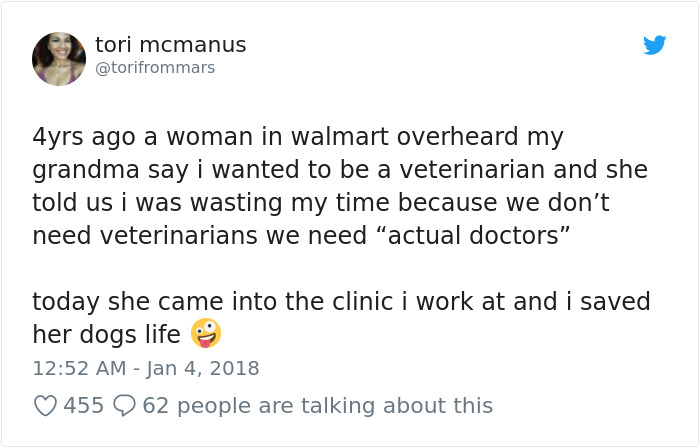Click the 455 likes count

[x=83, y=406]
